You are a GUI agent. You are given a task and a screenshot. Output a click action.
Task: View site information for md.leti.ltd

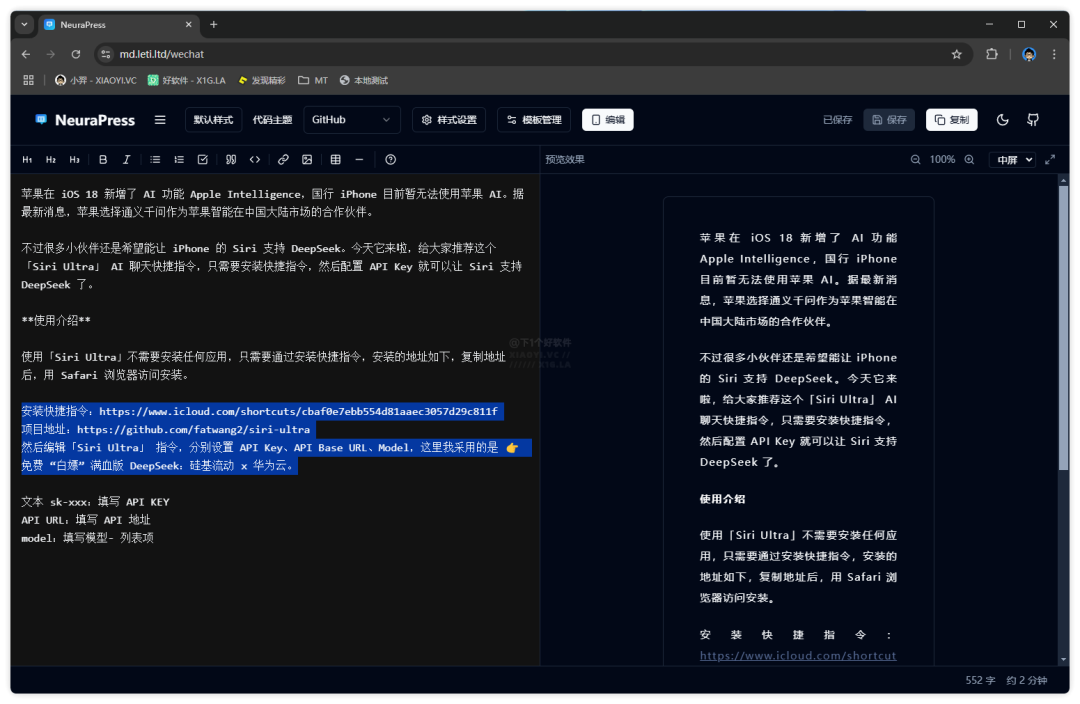coord(105,54)
